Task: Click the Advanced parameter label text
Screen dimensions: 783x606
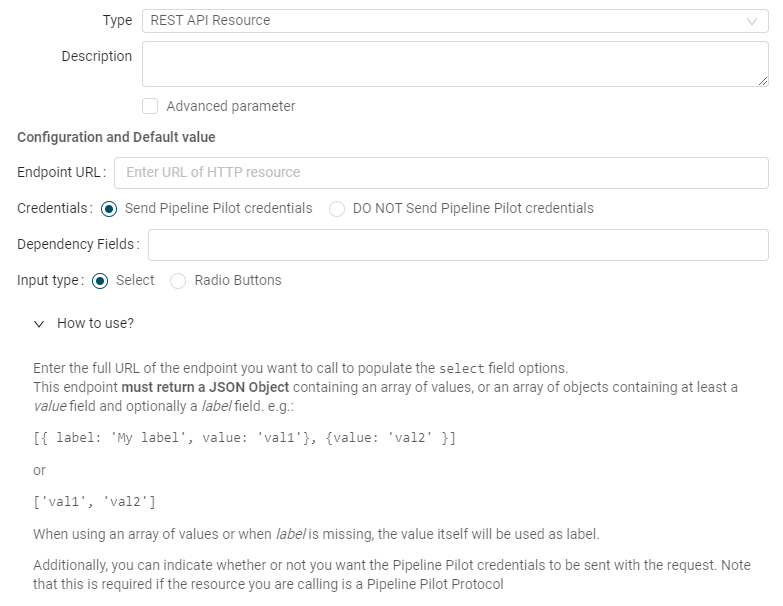Action: click(231, 106)
